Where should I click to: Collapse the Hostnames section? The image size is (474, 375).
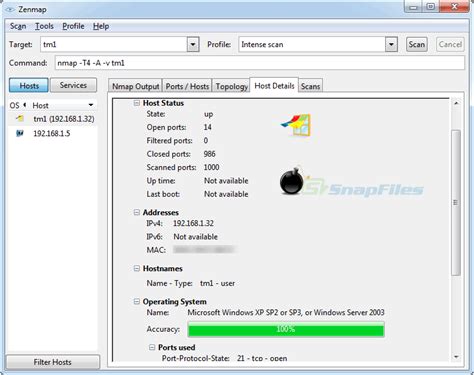coord(136,268)
